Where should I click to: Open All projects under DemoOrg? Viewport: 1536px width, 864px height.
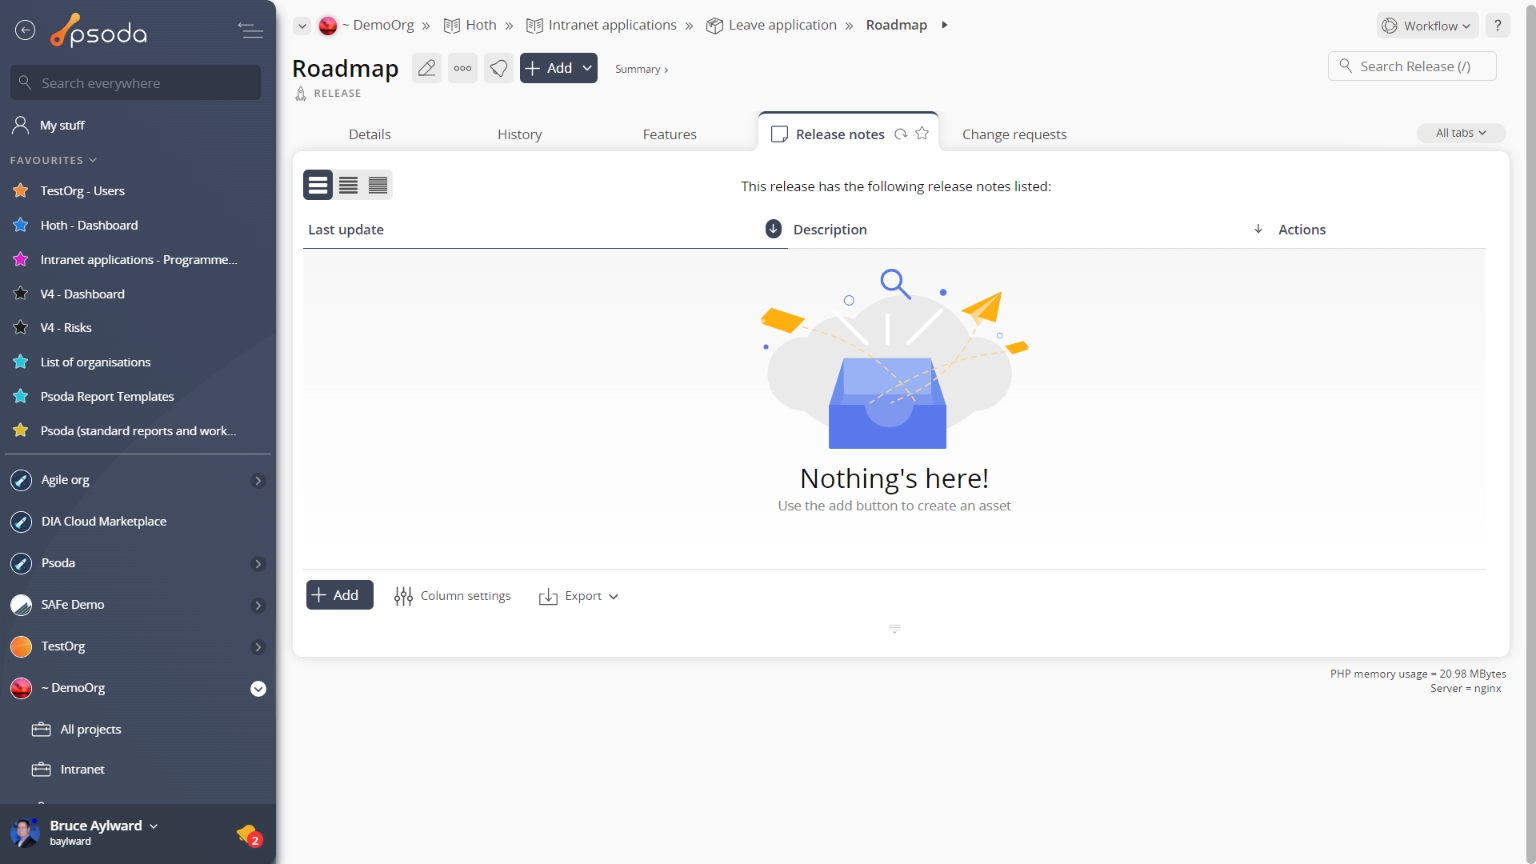[90, 730]
